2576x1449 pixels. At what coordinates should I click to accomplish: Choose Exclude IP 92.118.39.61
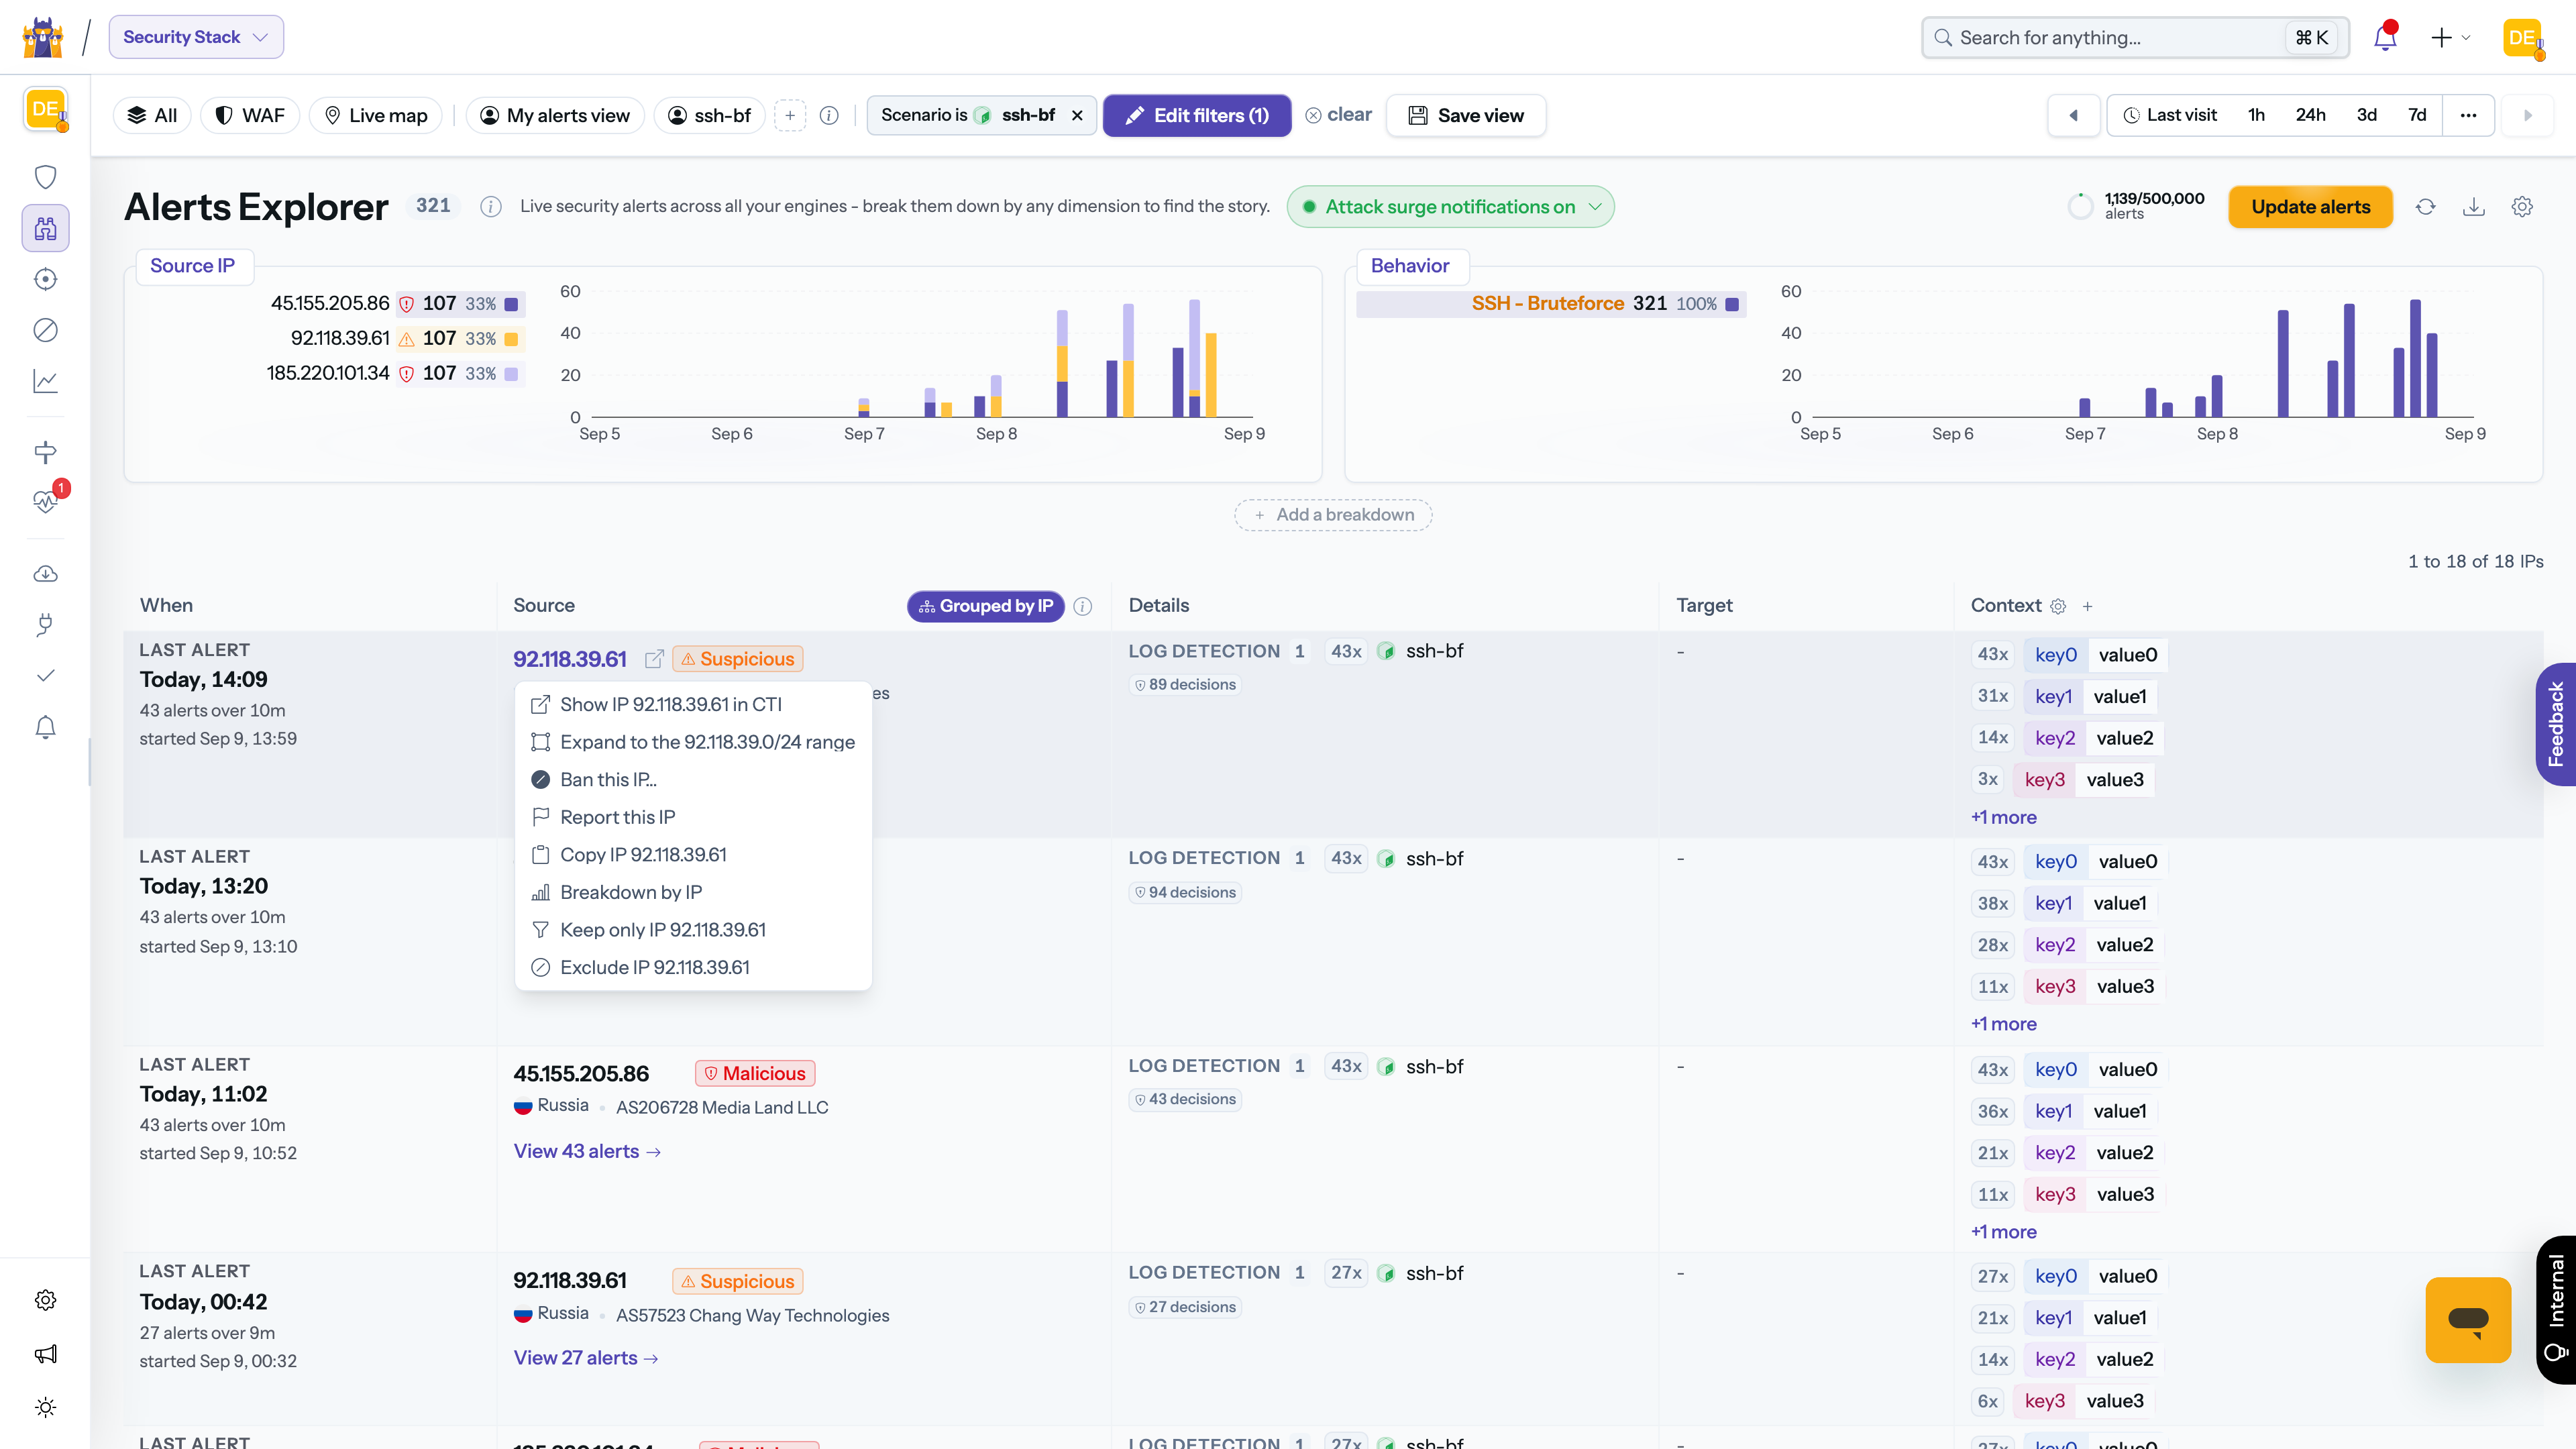point(693,967)
